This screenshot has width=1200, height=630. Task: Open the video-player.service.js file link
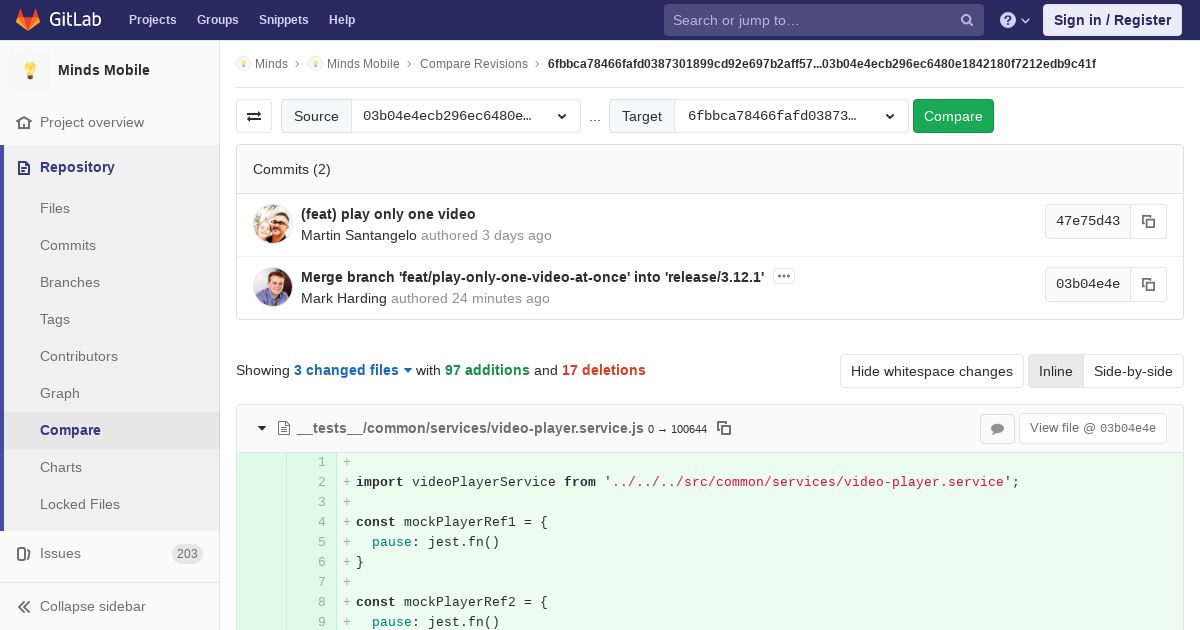[x=470, y=428]
